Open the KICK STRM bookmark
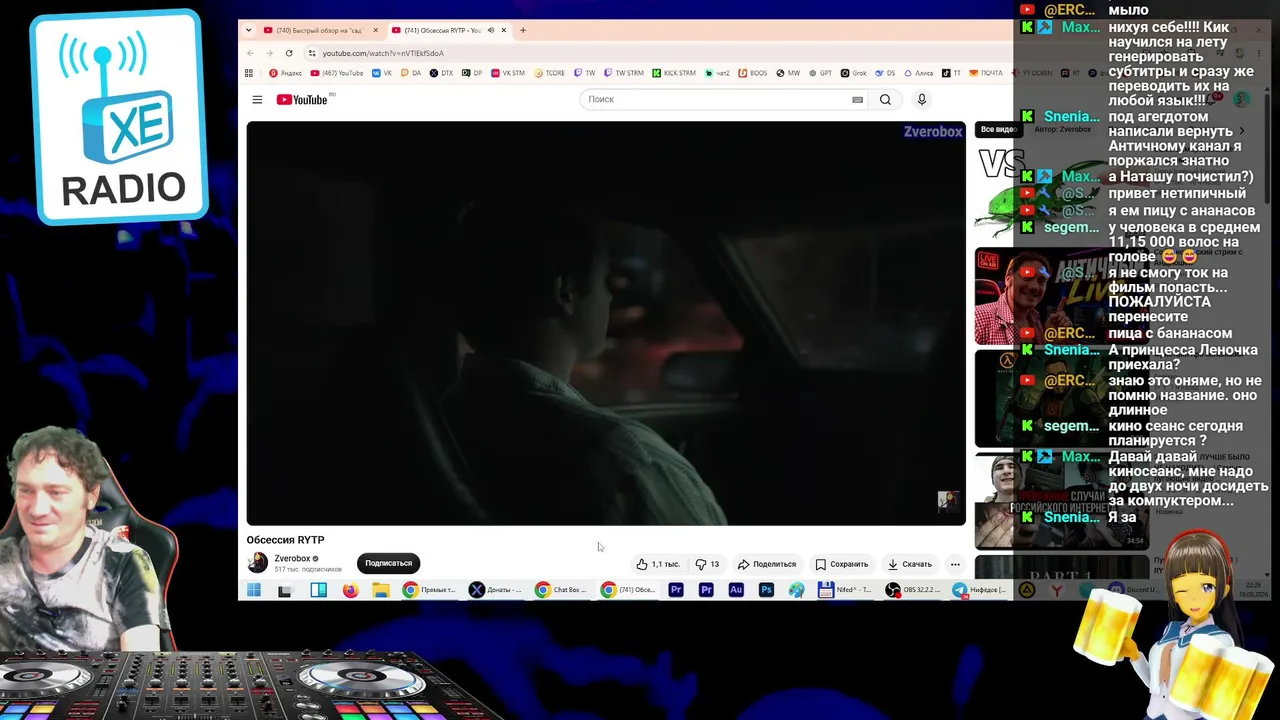Viewport: 1280px width, 720px height. coord(674,73)
